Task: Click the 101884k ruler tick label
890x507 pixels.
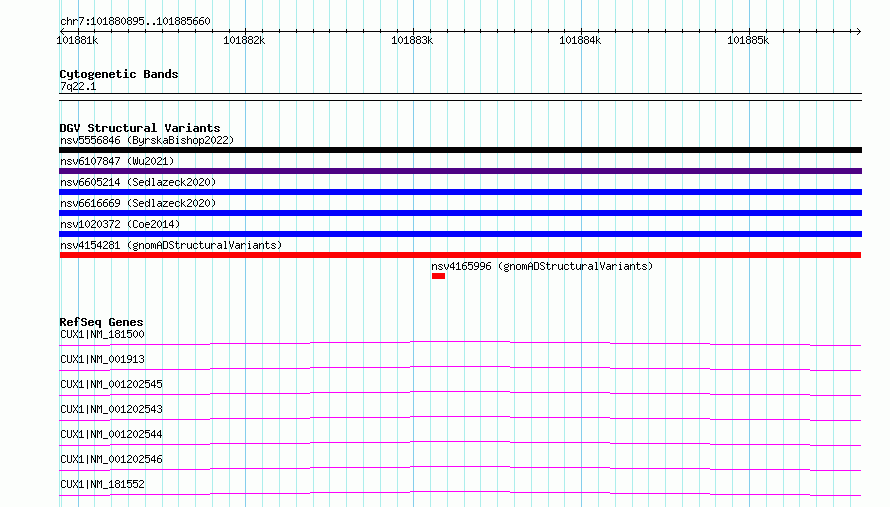Action: tap(580, 40)
